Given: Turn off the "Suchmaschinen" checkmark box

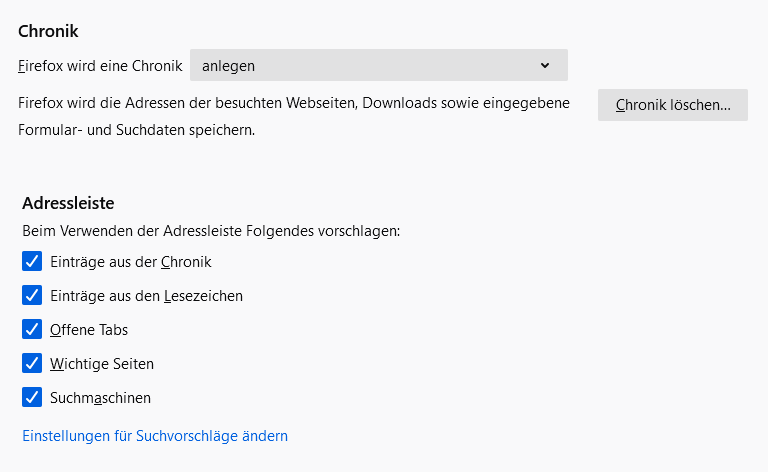Looking at the screenshot, I should [x=32, y=398].
